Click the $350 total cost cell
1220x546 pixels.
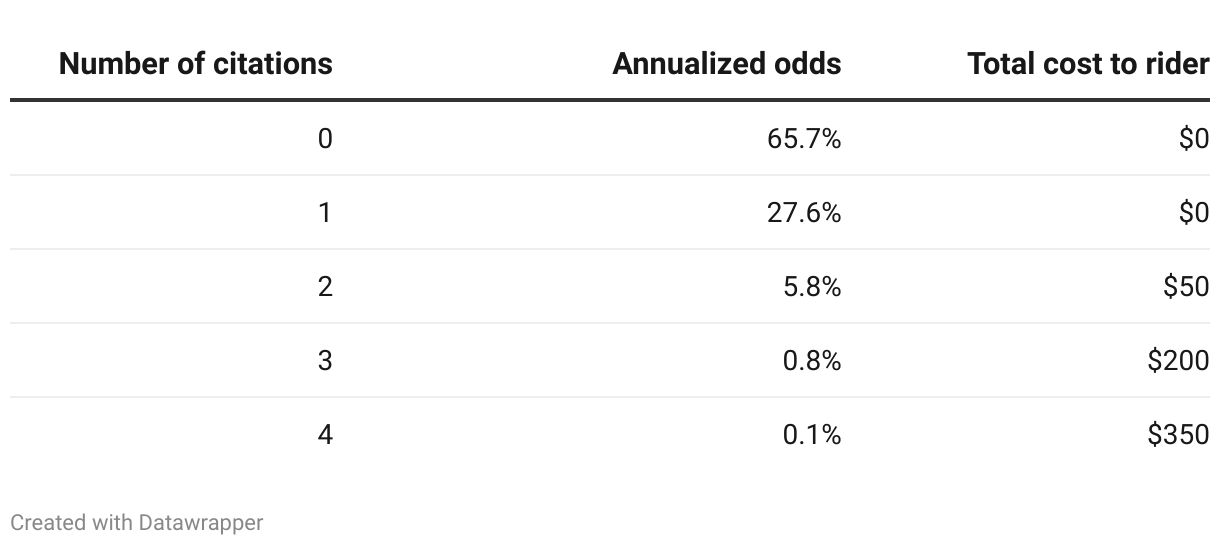1179,435
